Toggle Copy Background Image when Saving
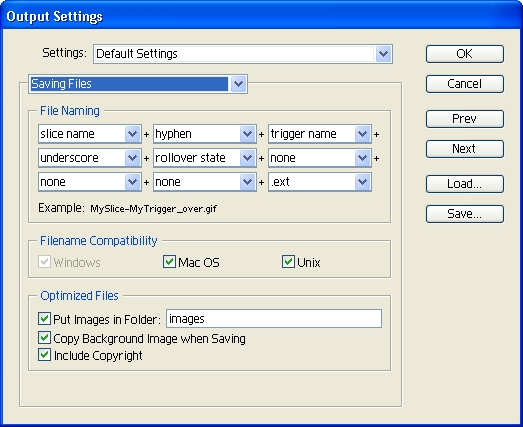The height and width of the screenshot is (427, 523). (x=44, y=338)
